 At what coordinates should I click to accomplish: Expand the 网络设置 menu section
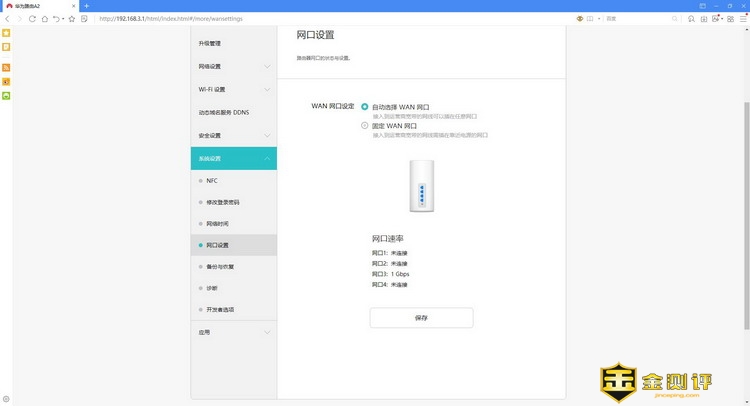(233, 66)
